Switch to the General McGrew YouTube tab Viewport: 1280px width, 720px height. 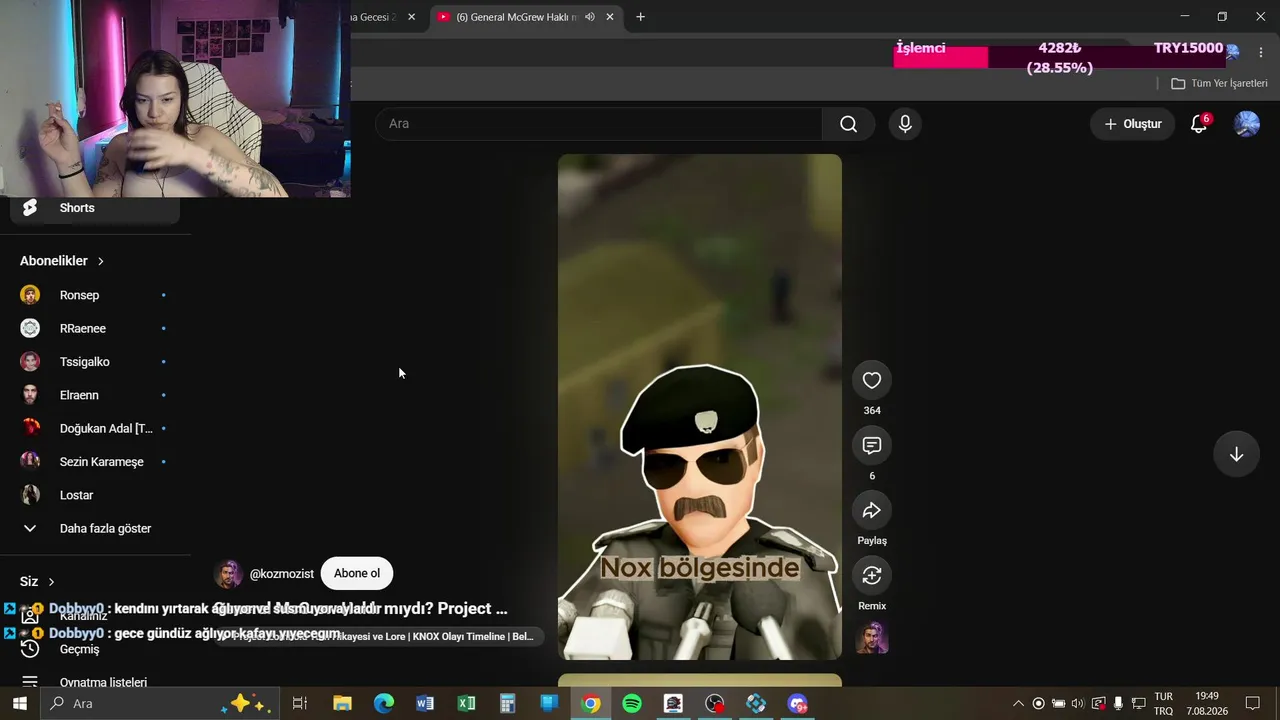click(x=516, y=17)
